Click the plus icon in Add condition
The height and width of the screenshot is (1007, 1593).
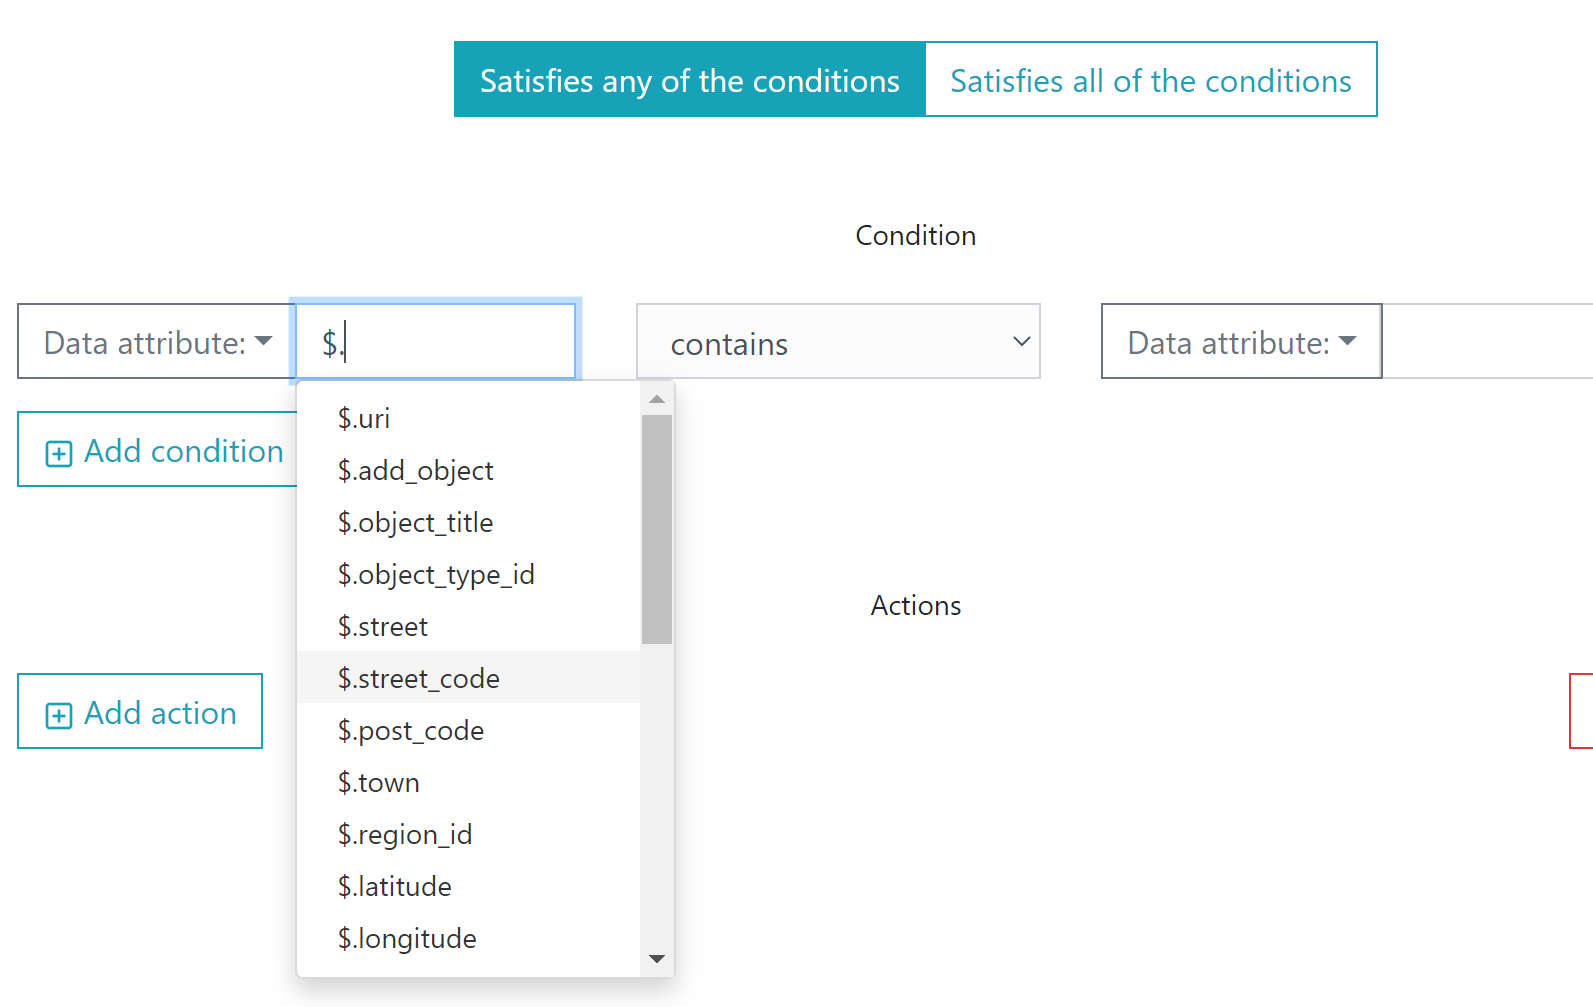tap(59, 454)
